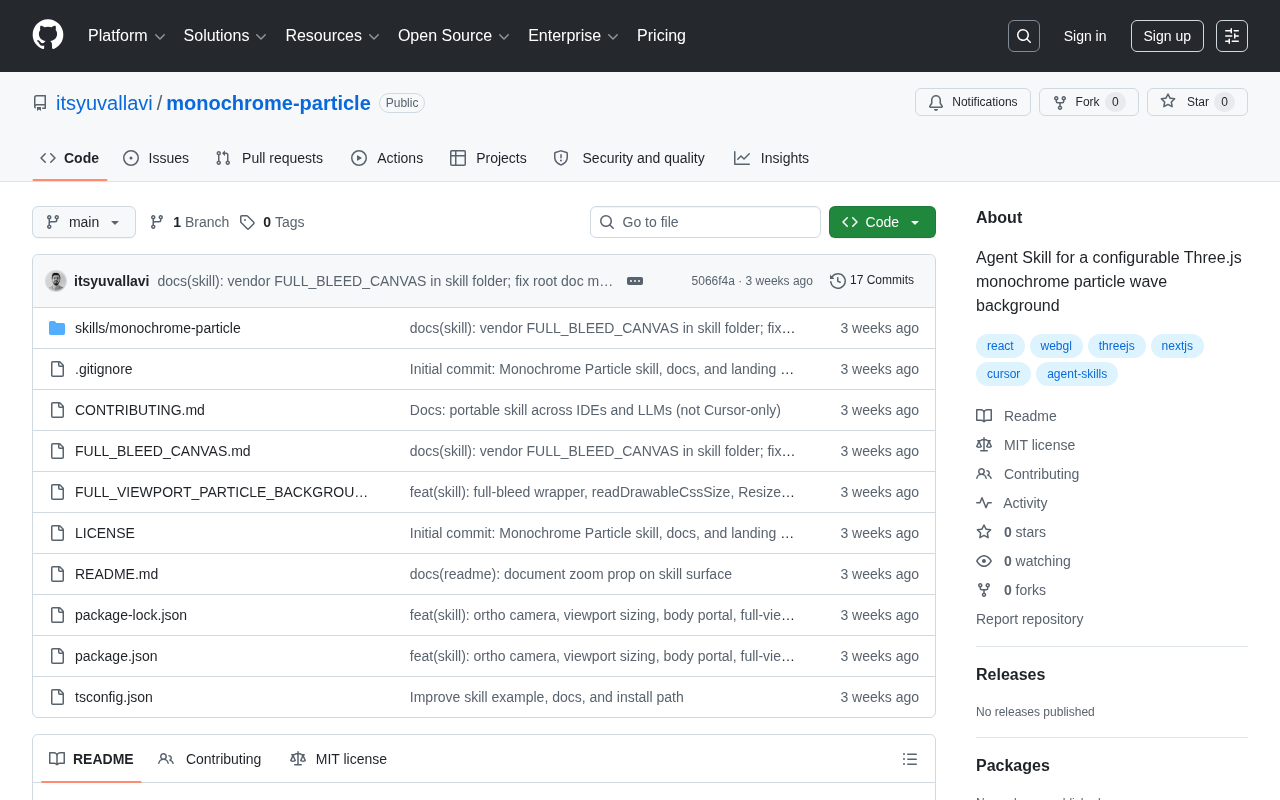Switch to the Insights tab
The image size is (1280, 800).
coord(771,158)
